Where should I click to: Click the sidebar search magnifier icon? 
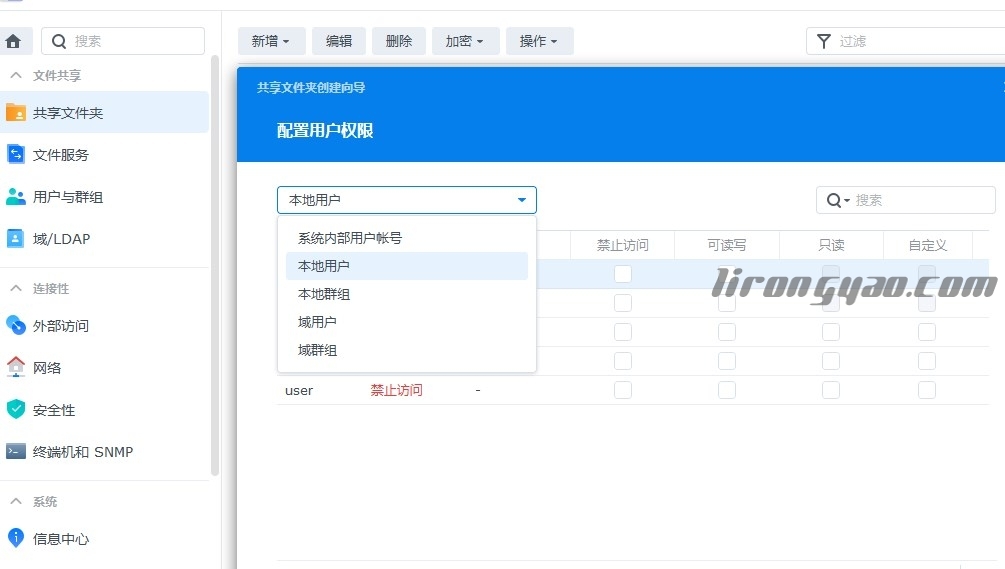(59, 42)
